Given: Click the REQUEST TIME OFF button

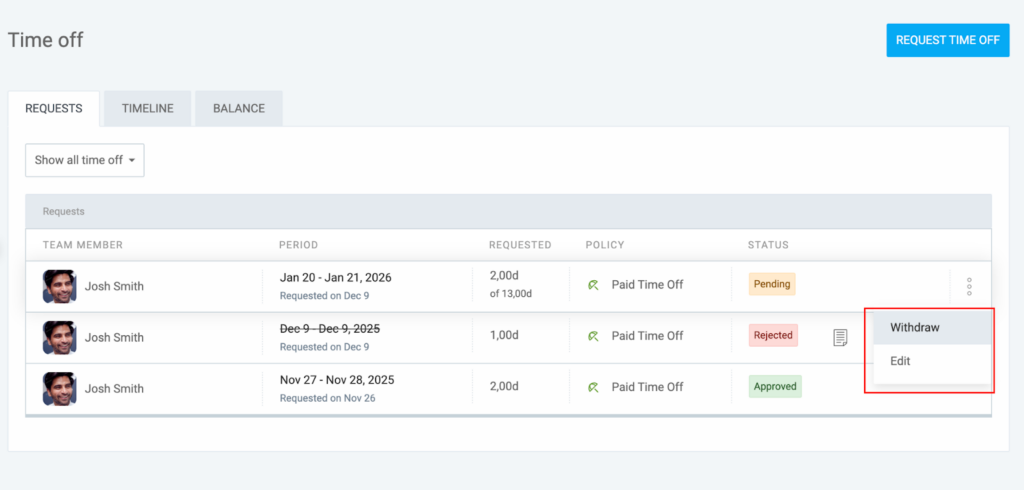Looking at the screenshot, I should click(x=947, y=40).
